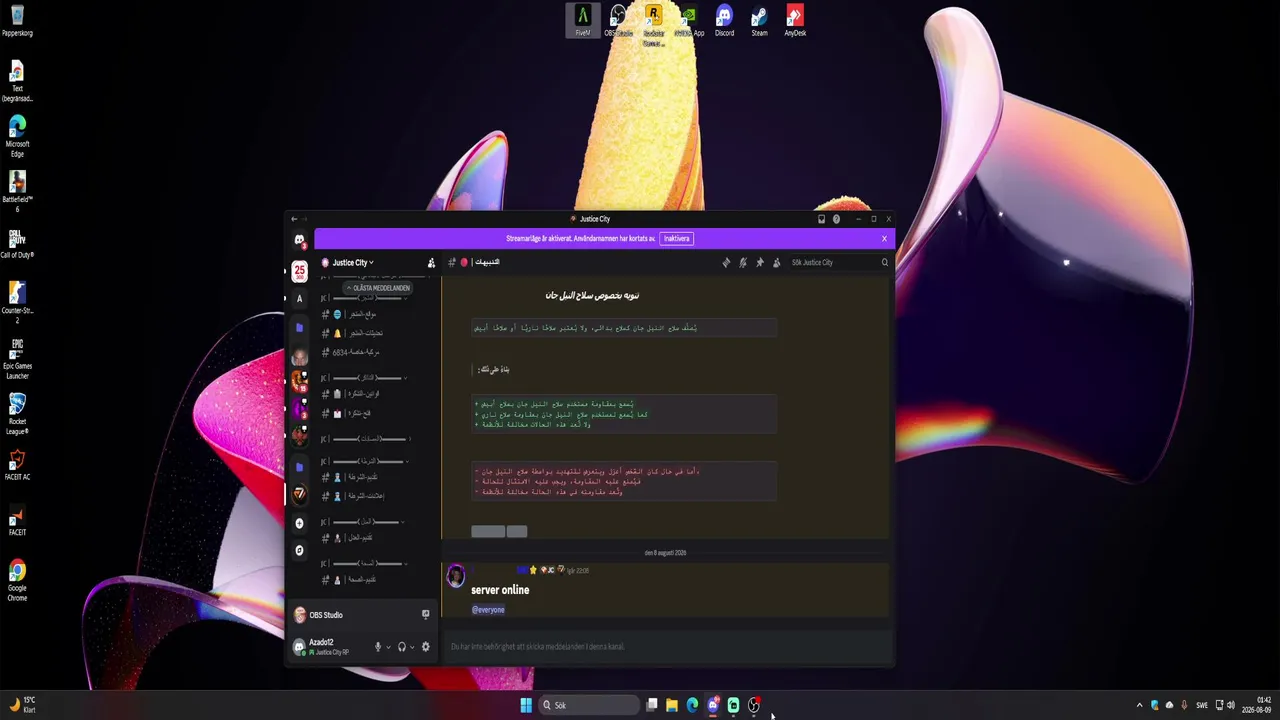This screenshot has width=1280, height=720.
Task: Open Battlefield 6 desktop shortcut
Action: pos(17,192)
